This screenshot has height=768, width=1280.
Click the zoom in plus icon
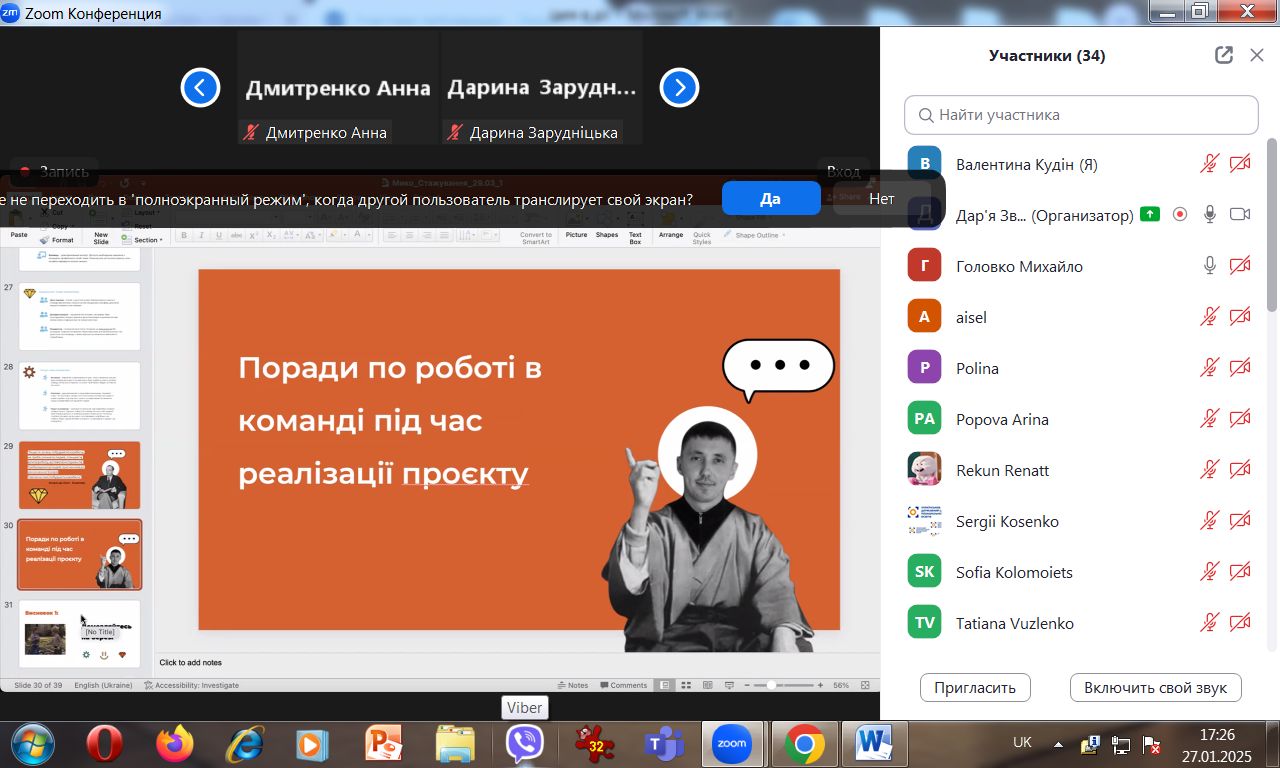coord(820,685)
